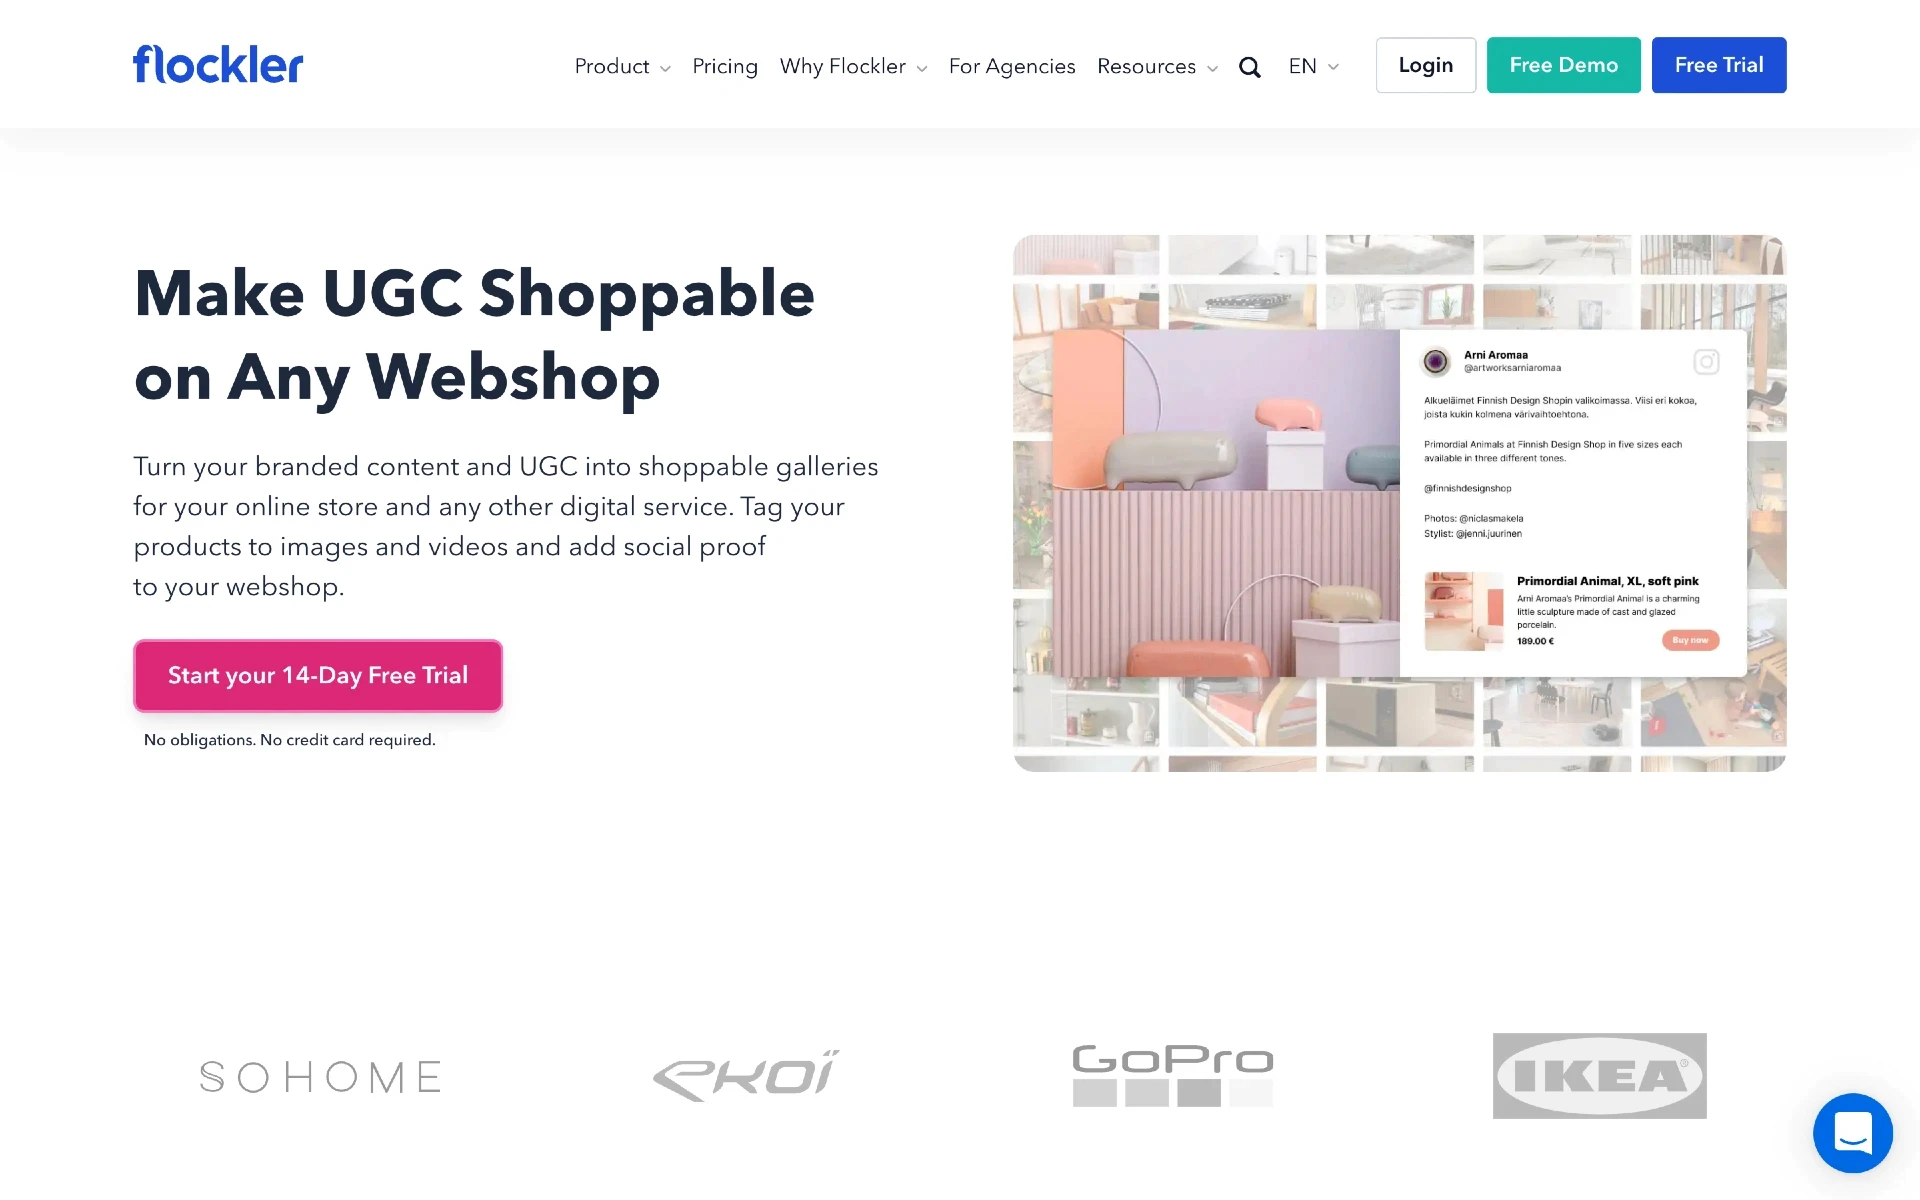The height and width of the screenshot is (1200, 1920).
Task: Click the Free Demo button icon area
Action: pyautogui.click(x=1562, y=65)
